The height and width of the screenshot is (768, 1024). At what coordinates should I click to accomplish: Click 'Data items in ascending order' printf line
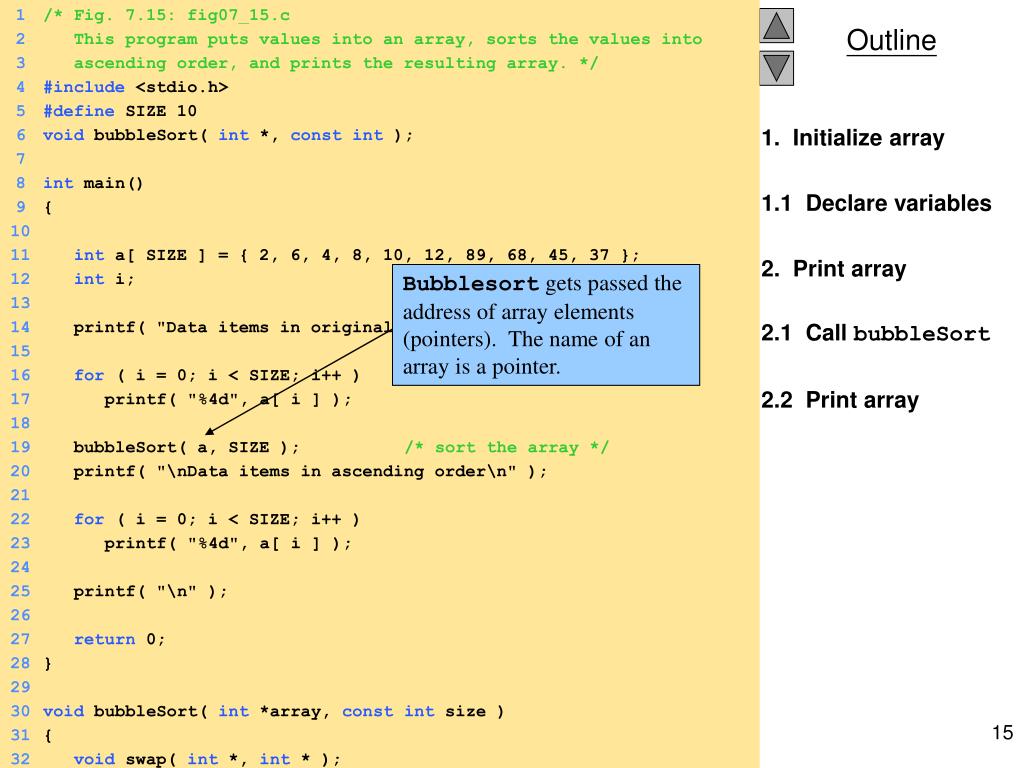pyautogui.click(x=310, y=472)
